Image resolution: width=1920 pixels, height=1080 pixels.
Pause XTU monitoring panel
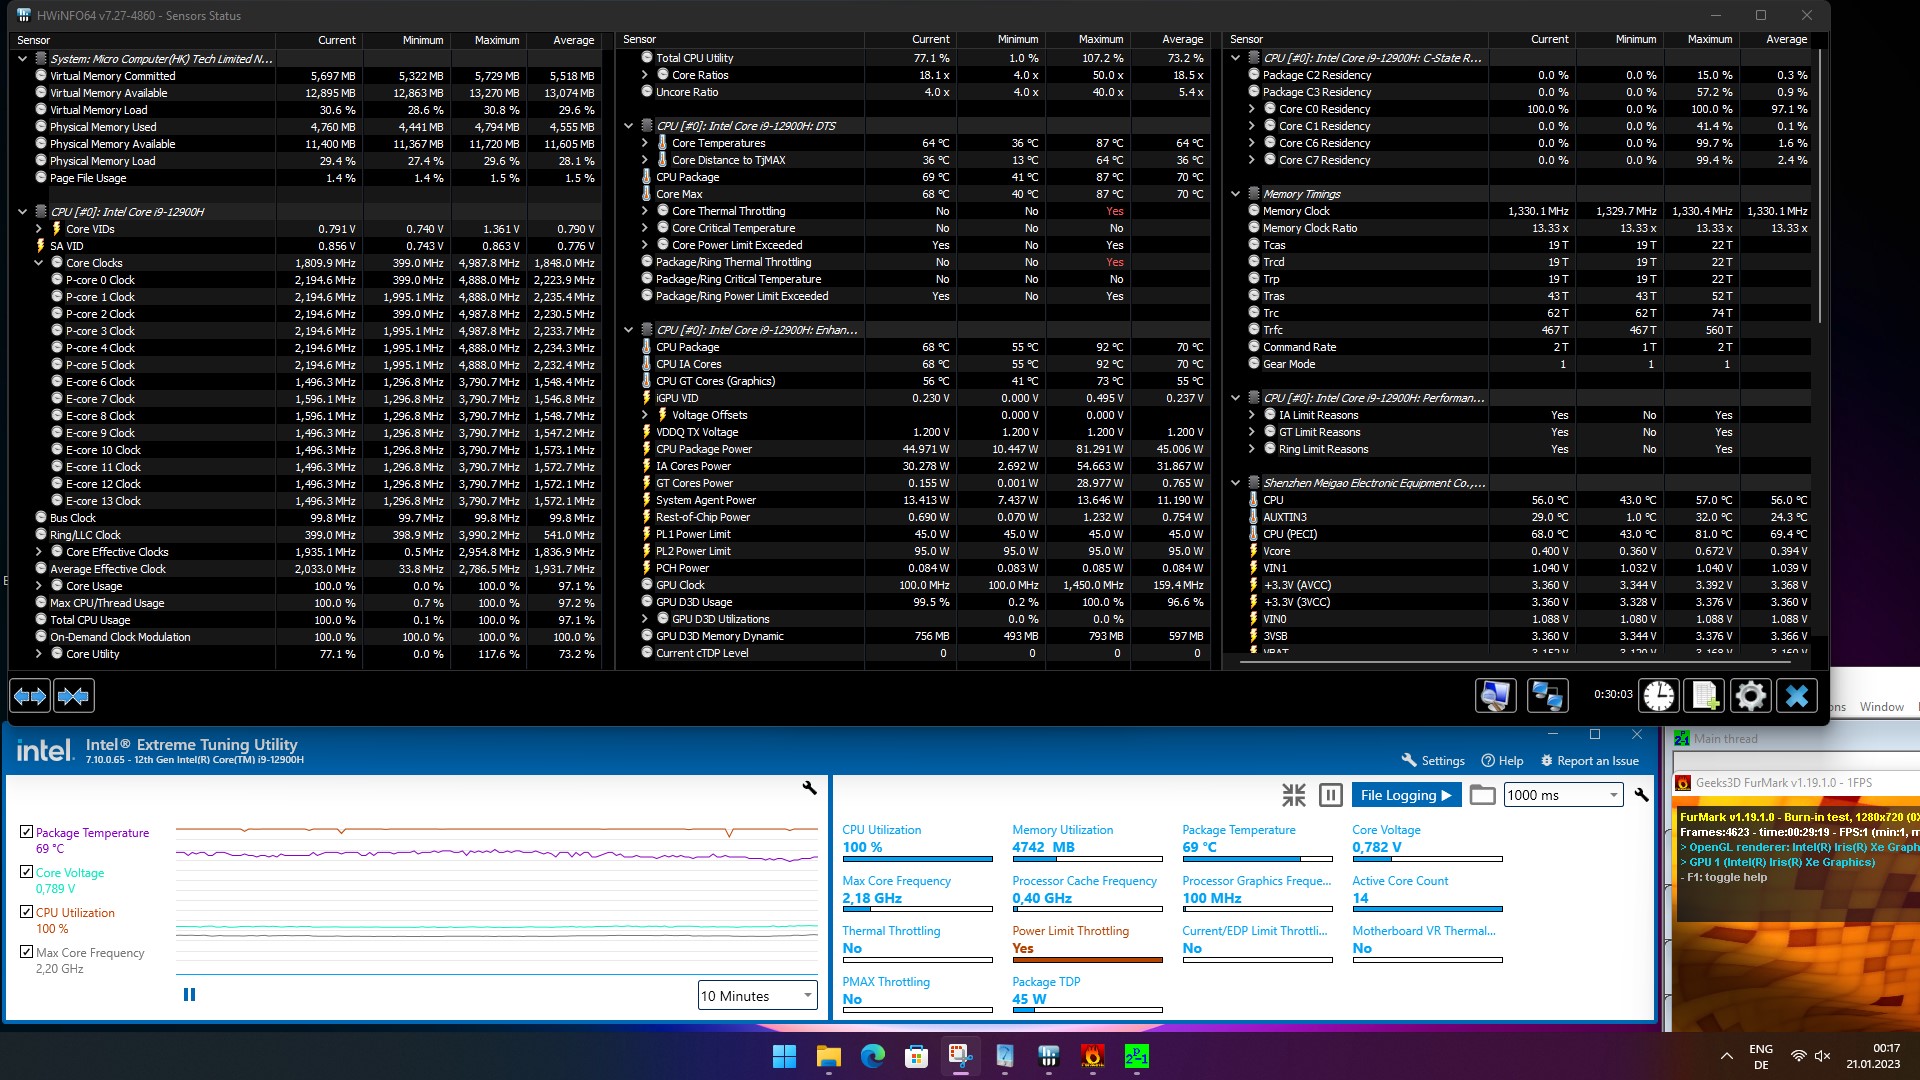pyautogui.click(x=1331, y=795)
